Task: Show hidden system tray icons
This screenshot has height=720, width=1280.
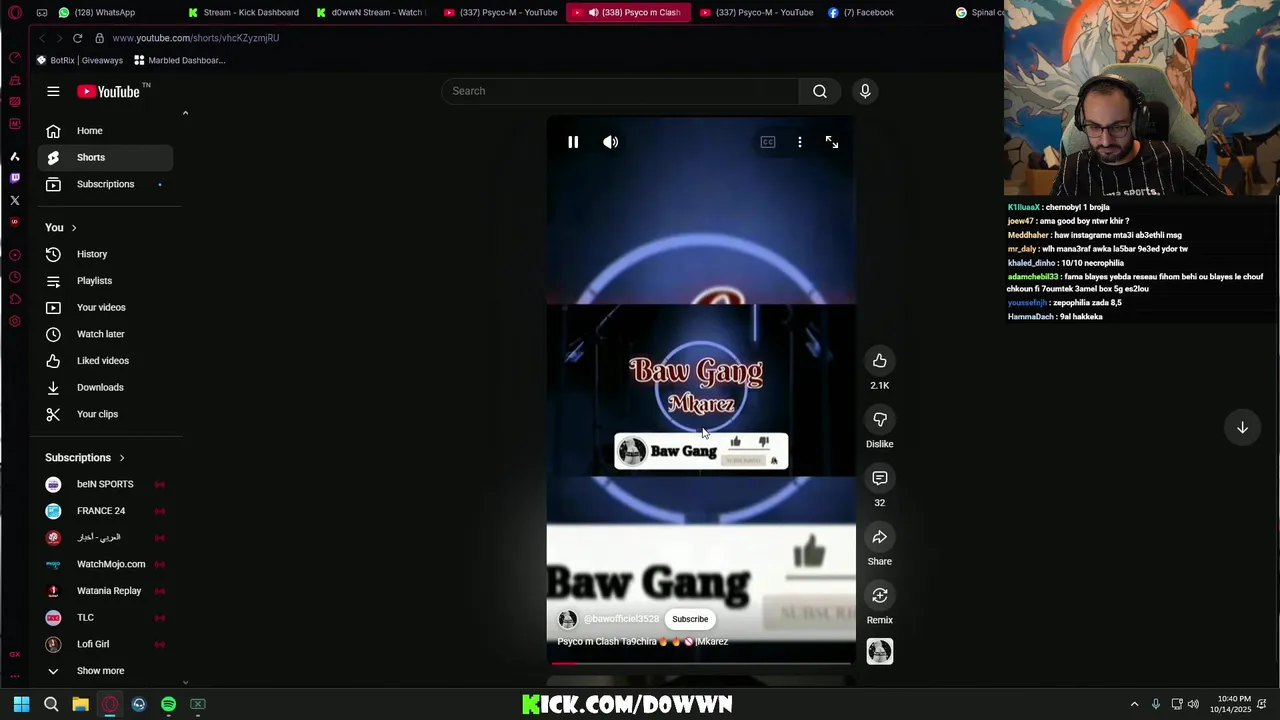Action: tap(1134, 704)
